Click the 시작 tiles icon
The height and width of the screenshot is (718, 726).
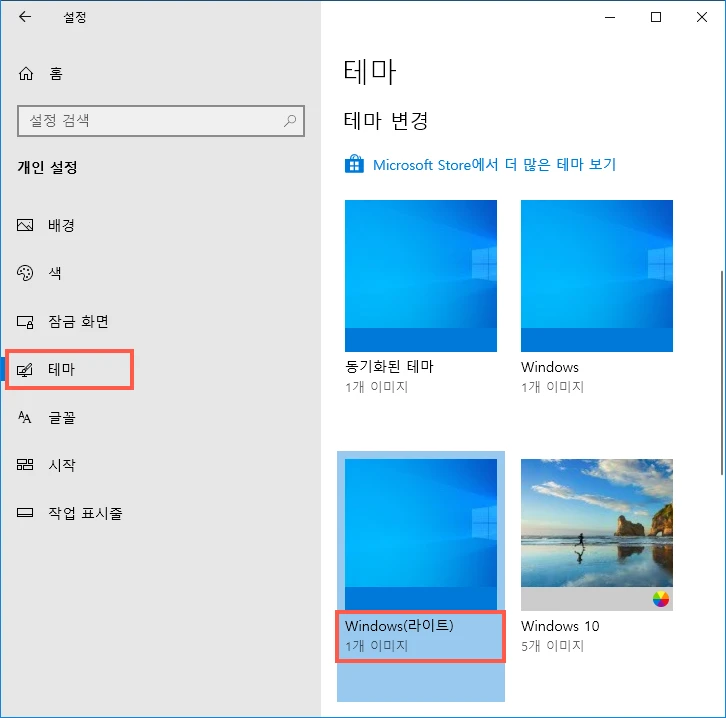[x=25, y=464]
